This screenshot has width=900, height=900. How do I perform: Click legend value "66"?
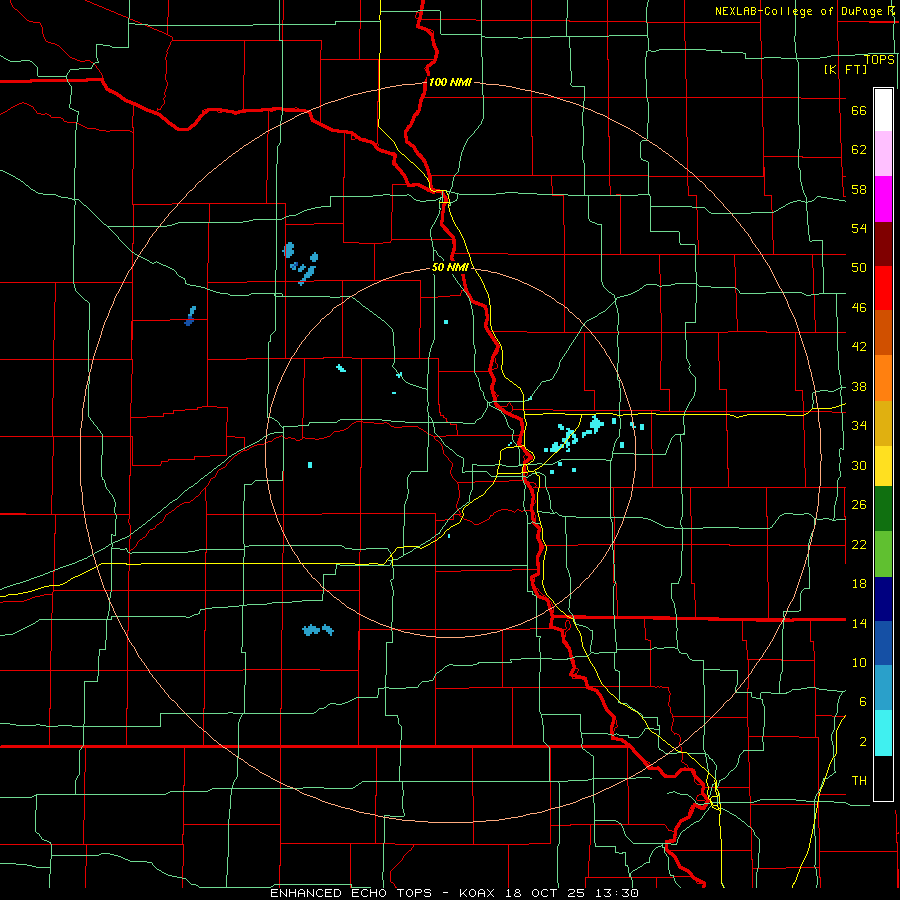859,111
